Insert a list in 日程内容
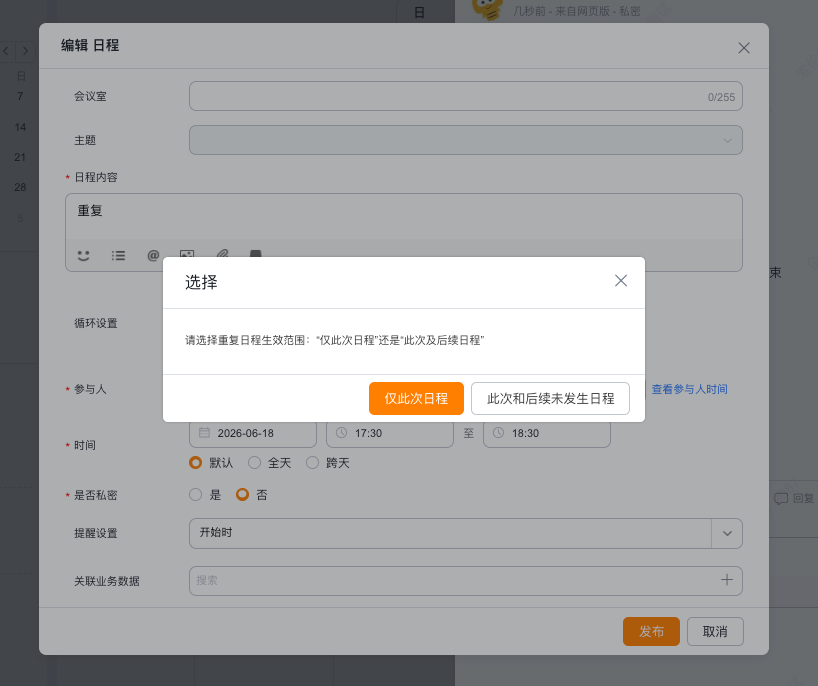Image resolution: width=818 pixels, height=686 pixels. (118, 255)
